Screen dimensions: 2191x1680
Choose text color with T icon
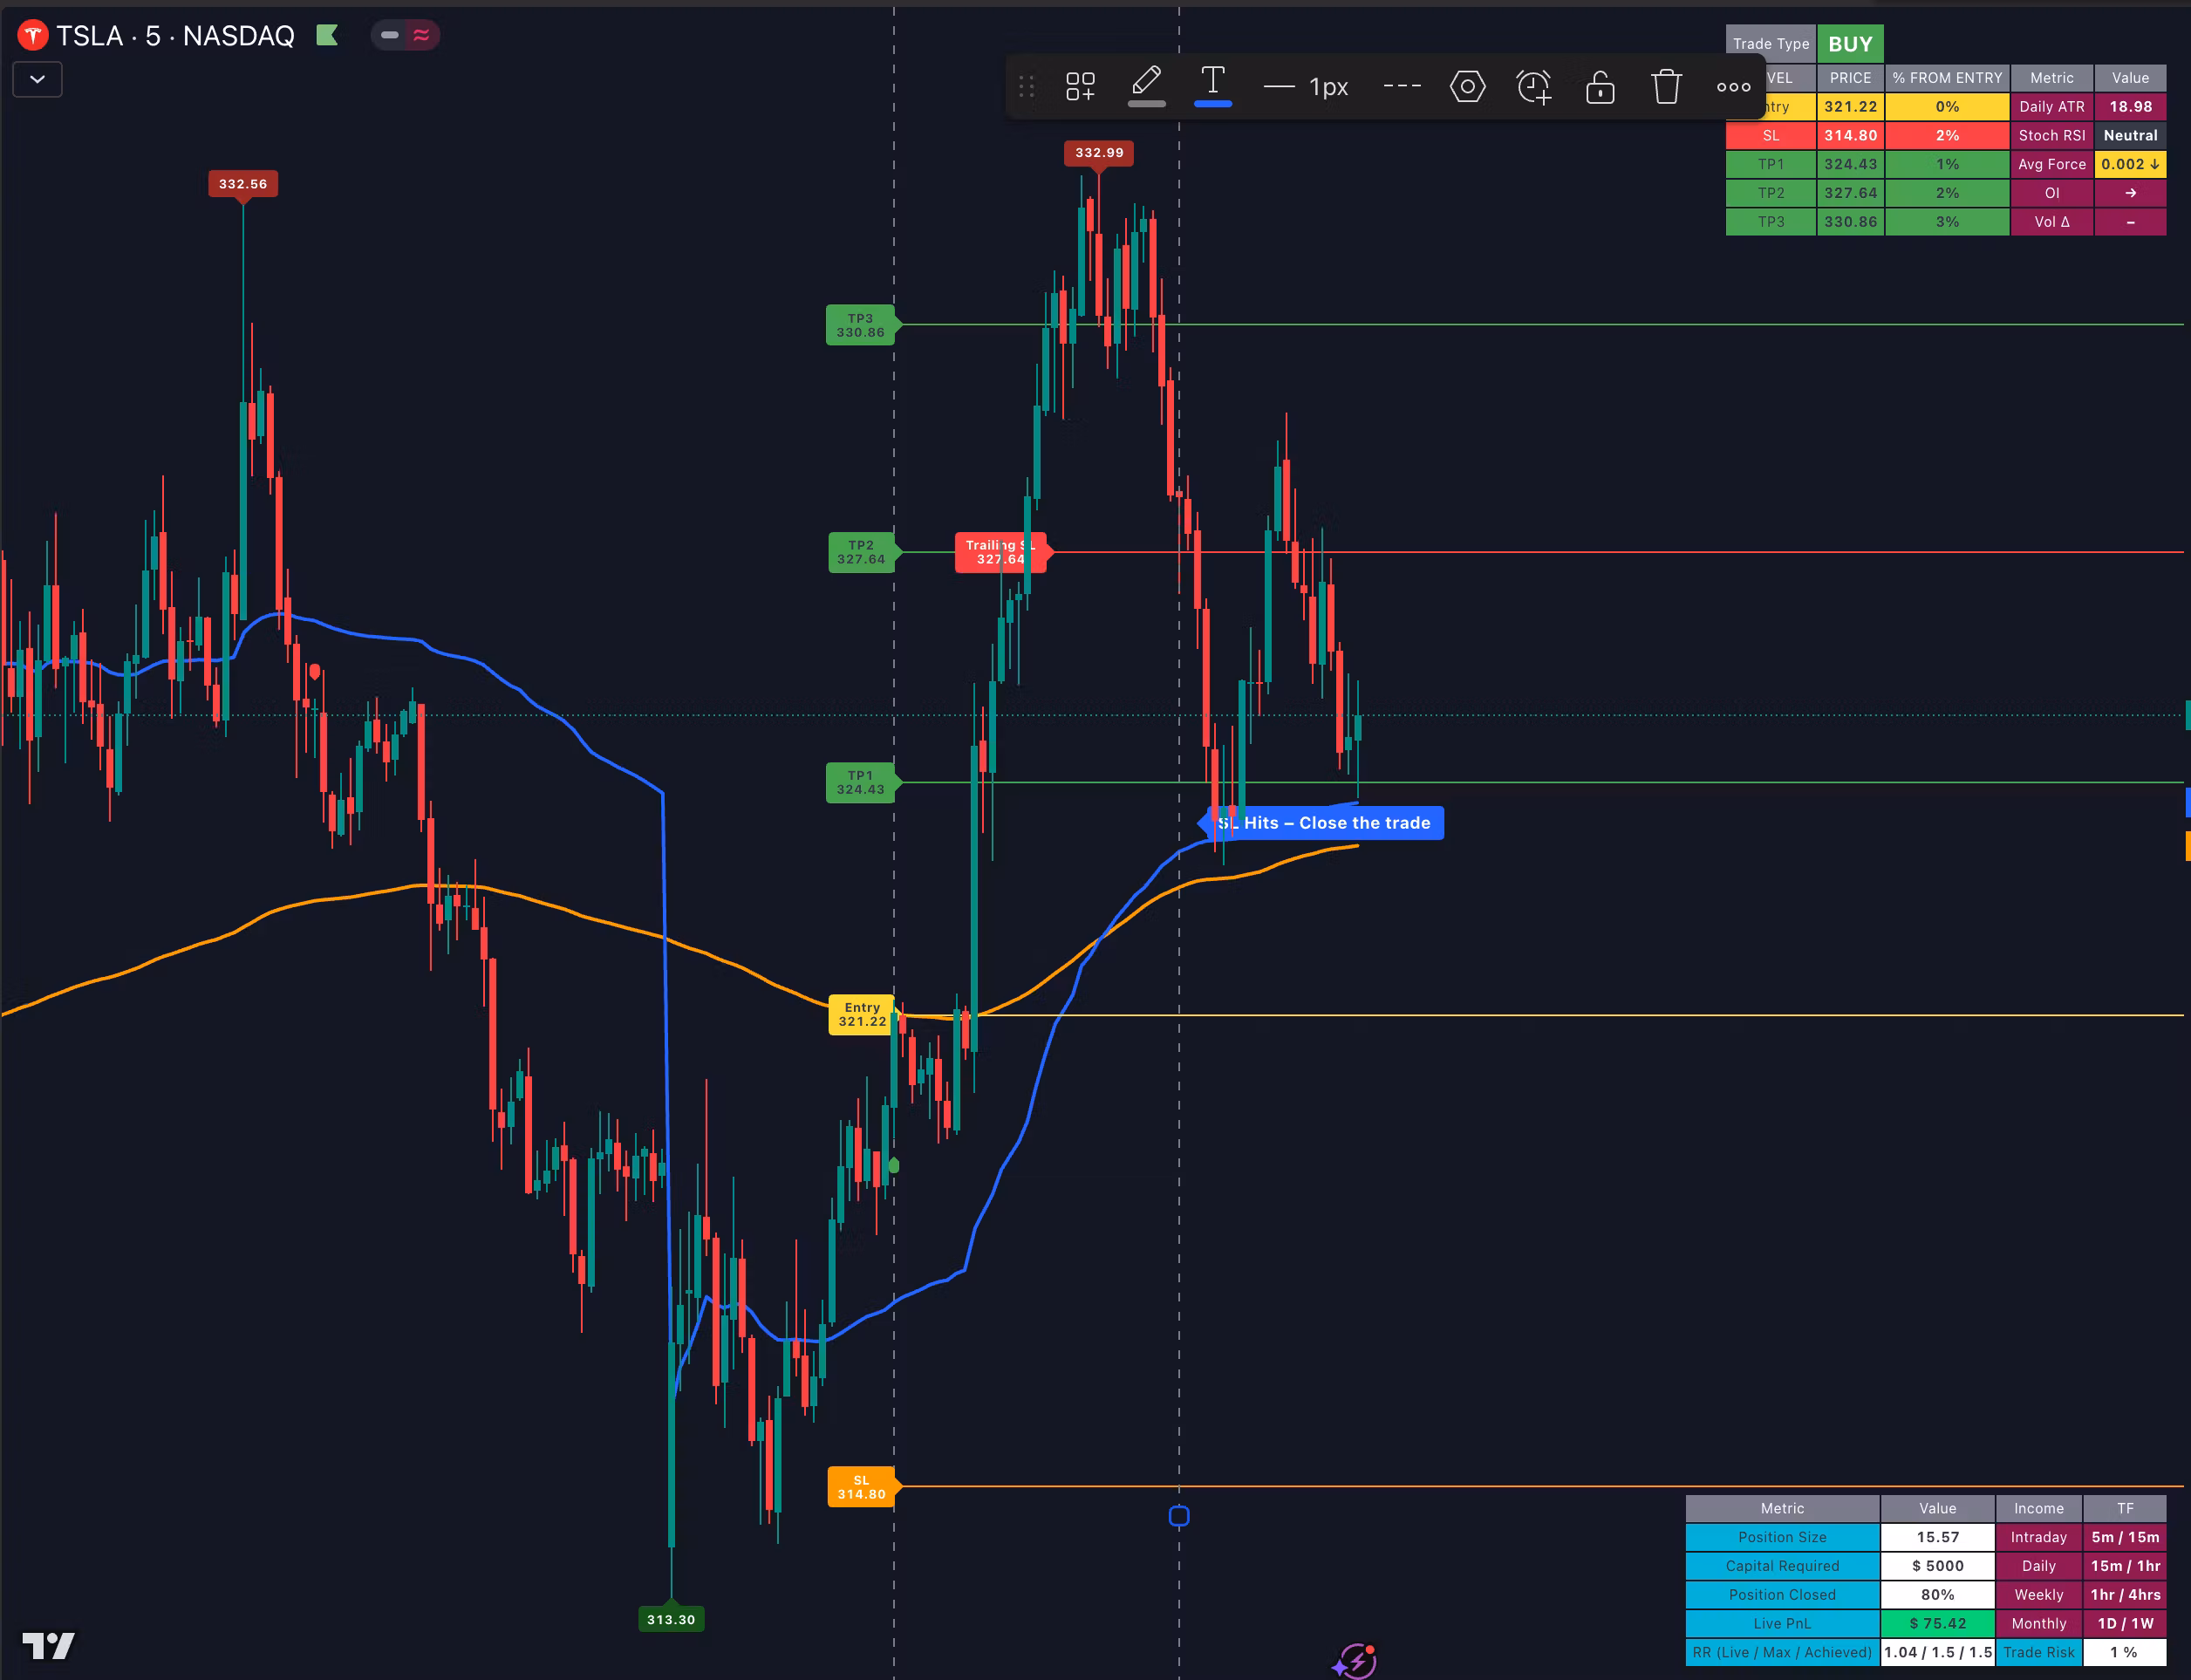click(x=1213, y=87)
